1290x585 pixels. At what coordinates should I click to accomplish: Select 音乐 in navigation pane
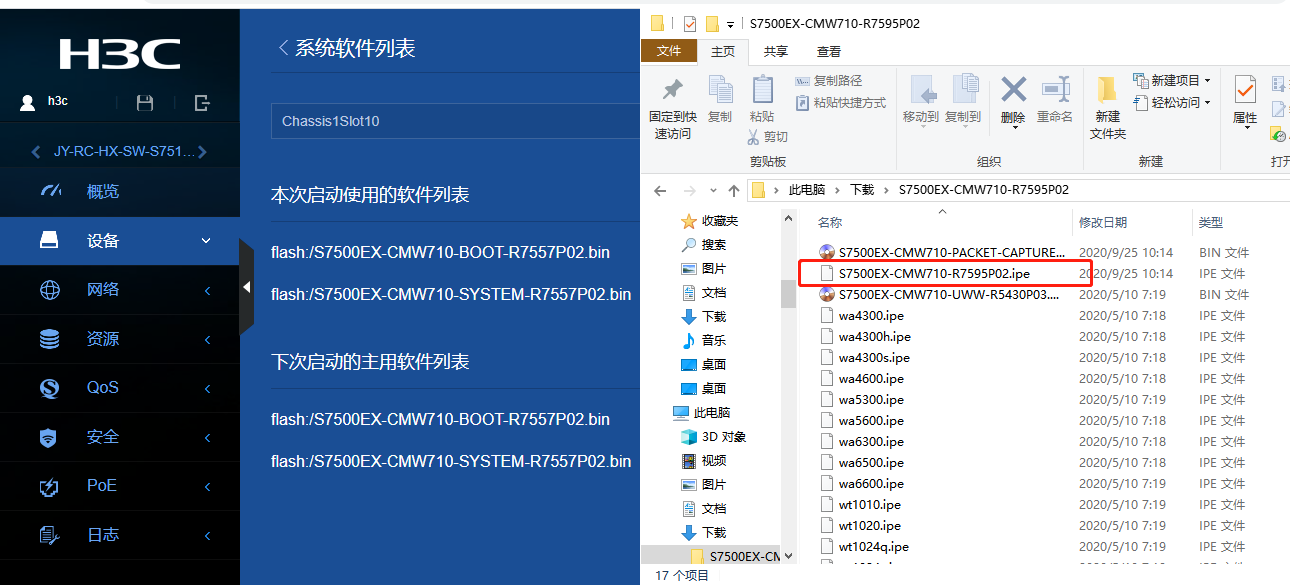[x=704, y=341]
